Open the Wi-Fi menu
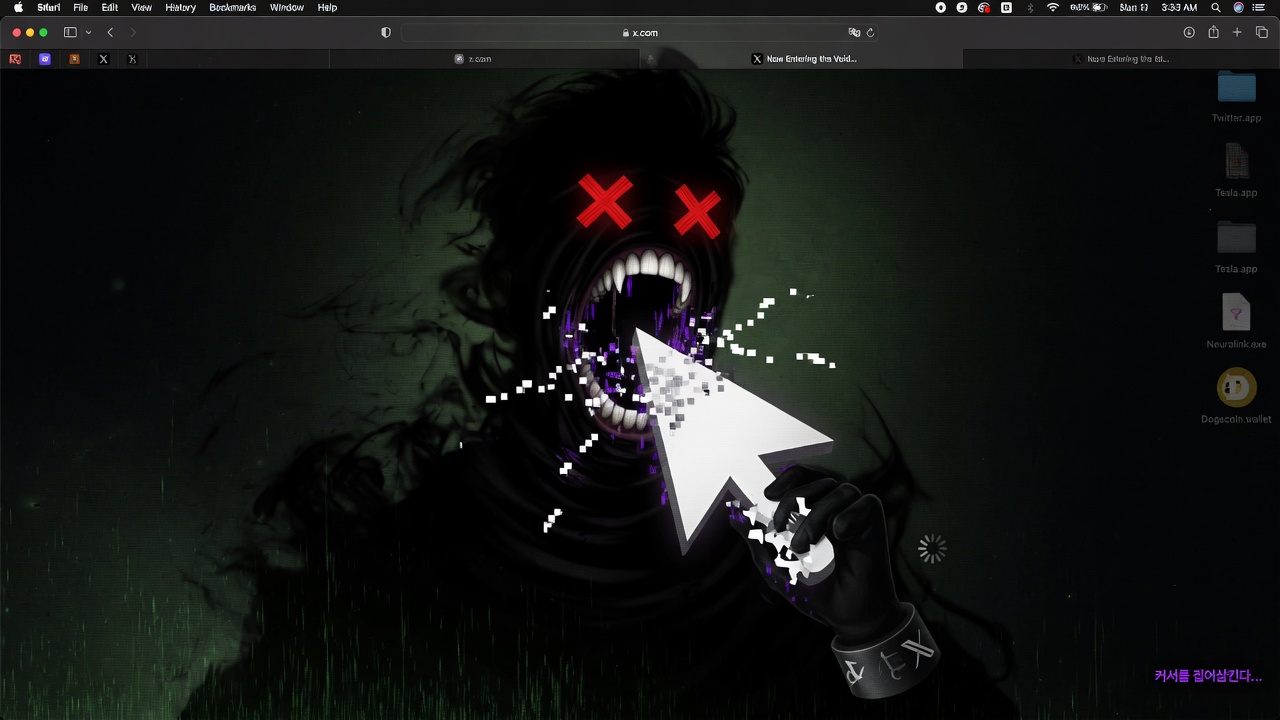 click(1053, 7)
